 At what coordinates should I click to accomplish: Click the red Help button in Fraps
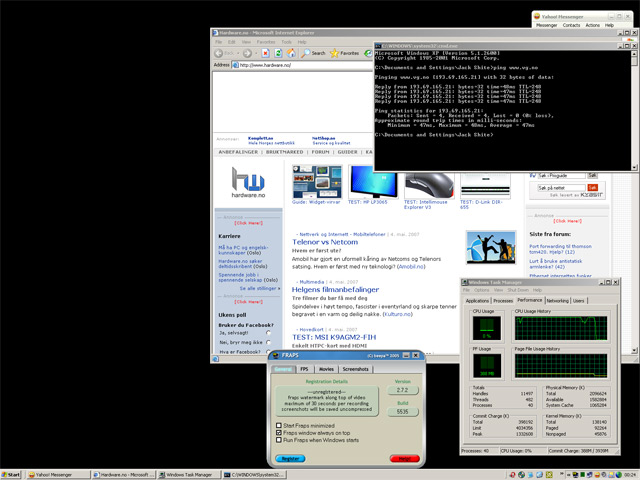click(404, 459)
